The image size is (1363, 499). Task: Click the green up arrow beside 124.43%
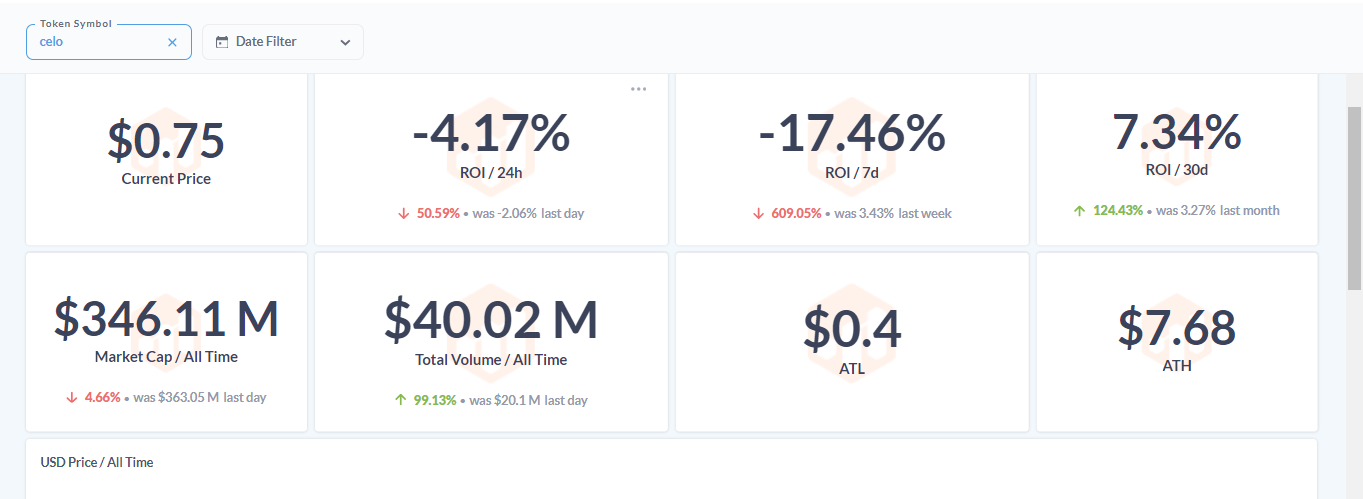coord(1079,210)
